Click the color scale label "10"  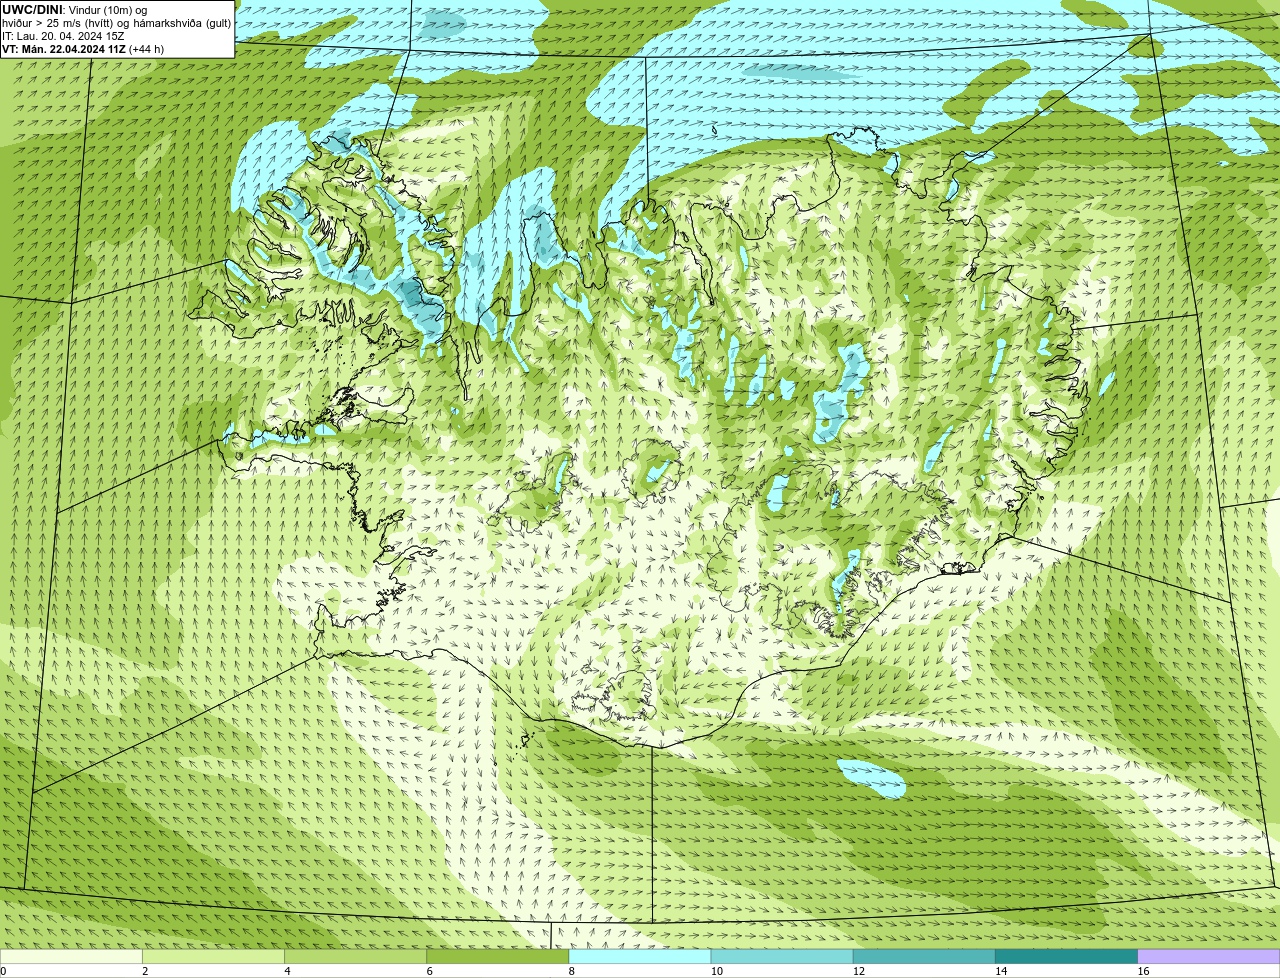[x=716, y=971]
